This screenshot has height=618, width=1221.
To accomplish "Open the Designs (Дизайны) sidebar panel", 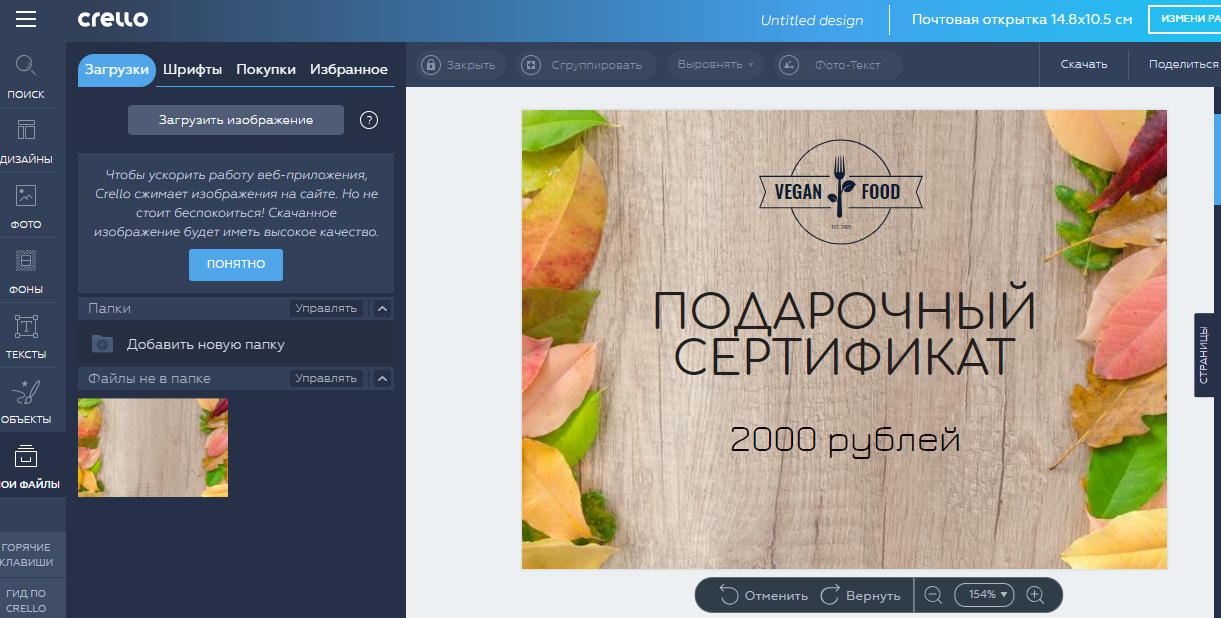I will tap(27, 141).
